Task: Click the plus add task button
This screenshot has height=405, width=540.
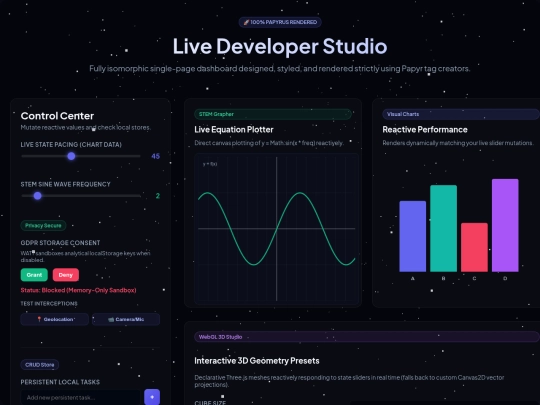Action: click(x=152, y=397)
